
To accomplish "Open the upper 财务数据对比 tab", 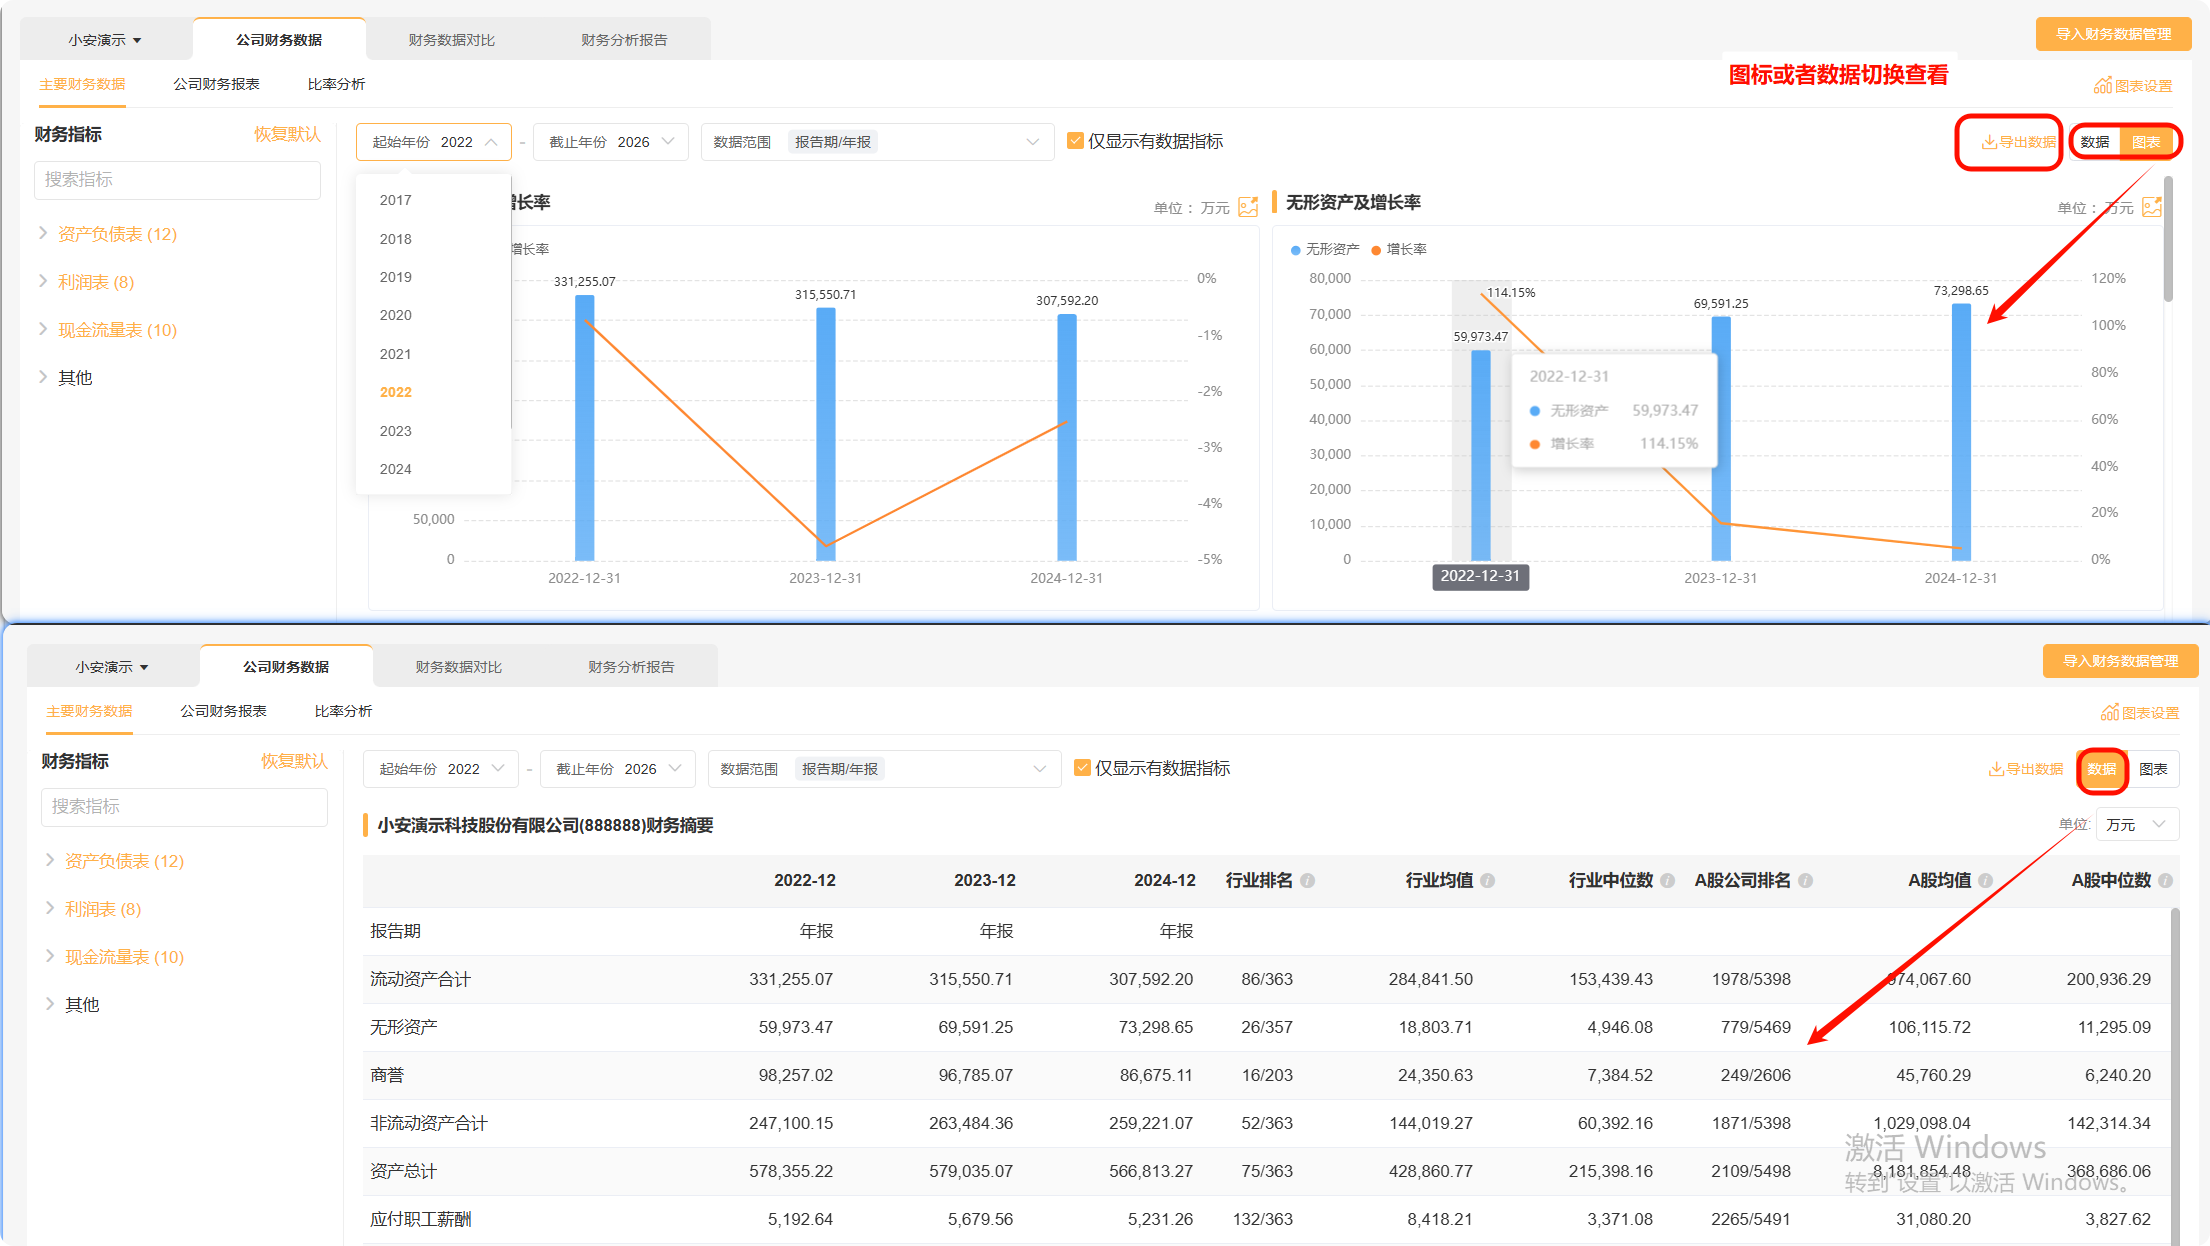I will click(x=451, y=40).
